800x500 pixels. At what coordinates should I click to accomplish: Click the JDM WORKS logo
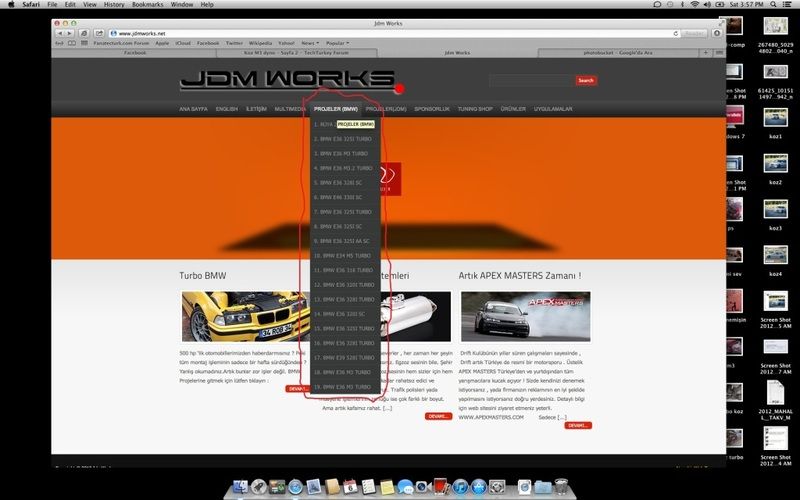(292, 81)
